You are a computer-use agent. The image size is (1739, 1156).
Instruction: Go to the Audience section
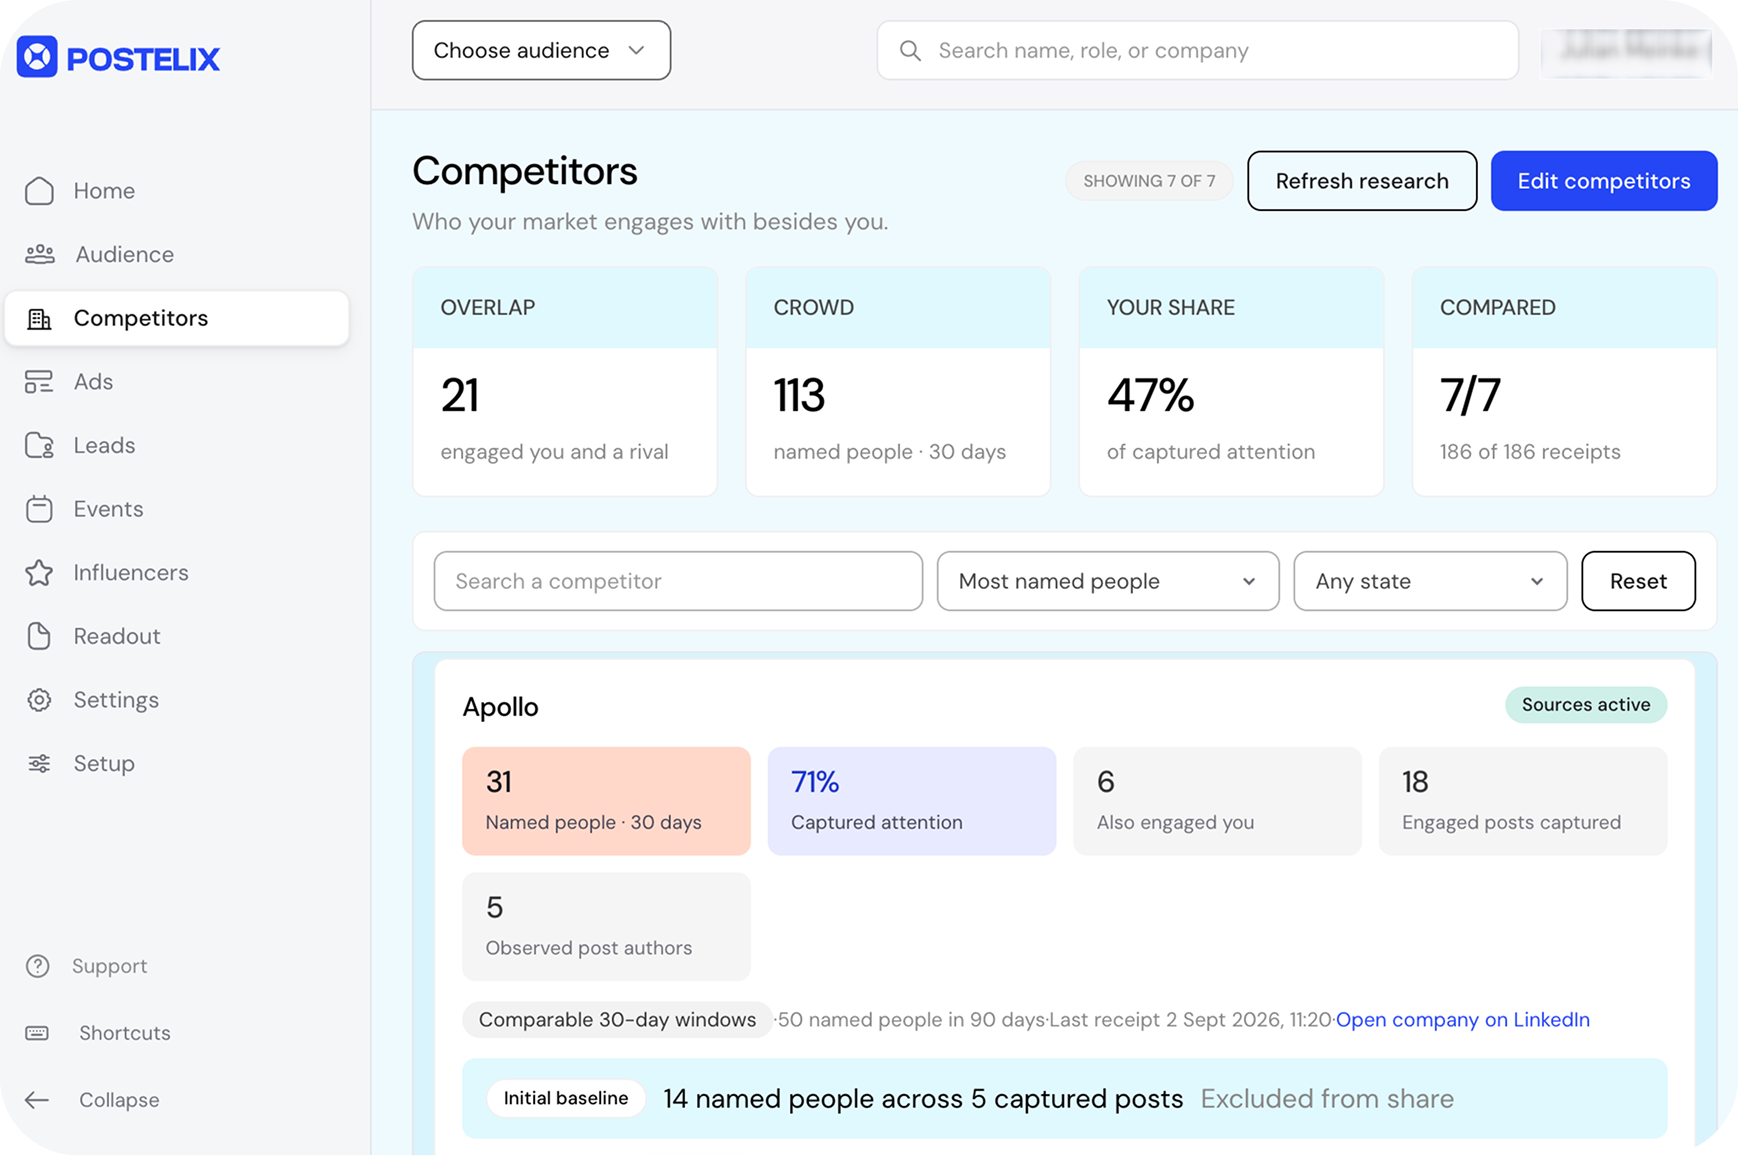(177, 254)
